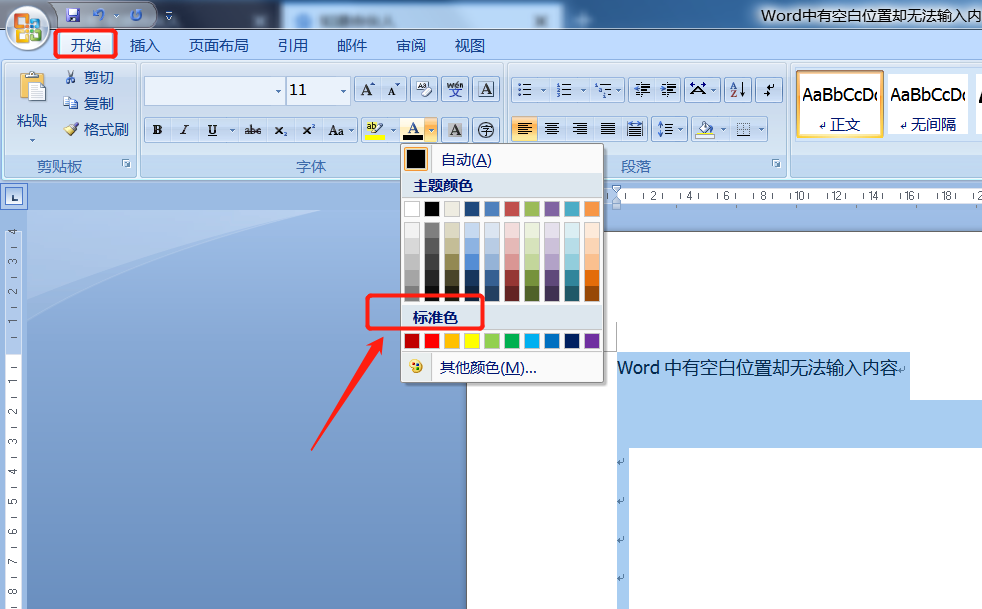This screenshot has height=609, width=982.
Task: Switch to the 审阅 tab
Action: 411,45
